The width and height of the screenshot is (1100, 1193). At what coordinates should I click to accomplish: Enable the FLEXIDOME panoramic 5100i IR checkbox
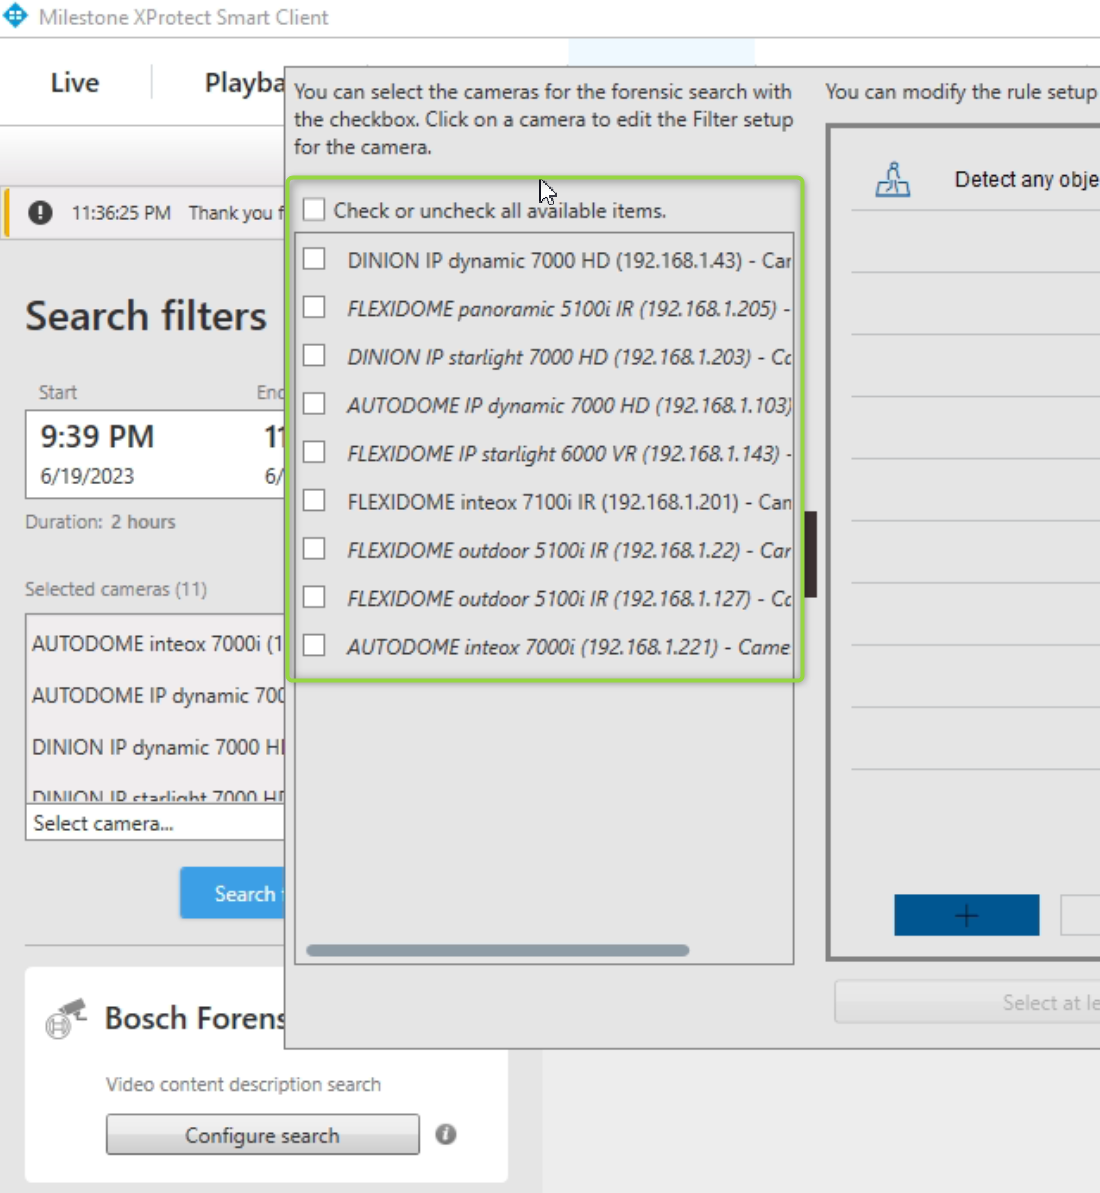pyautogui.click(x=314, y=307)
